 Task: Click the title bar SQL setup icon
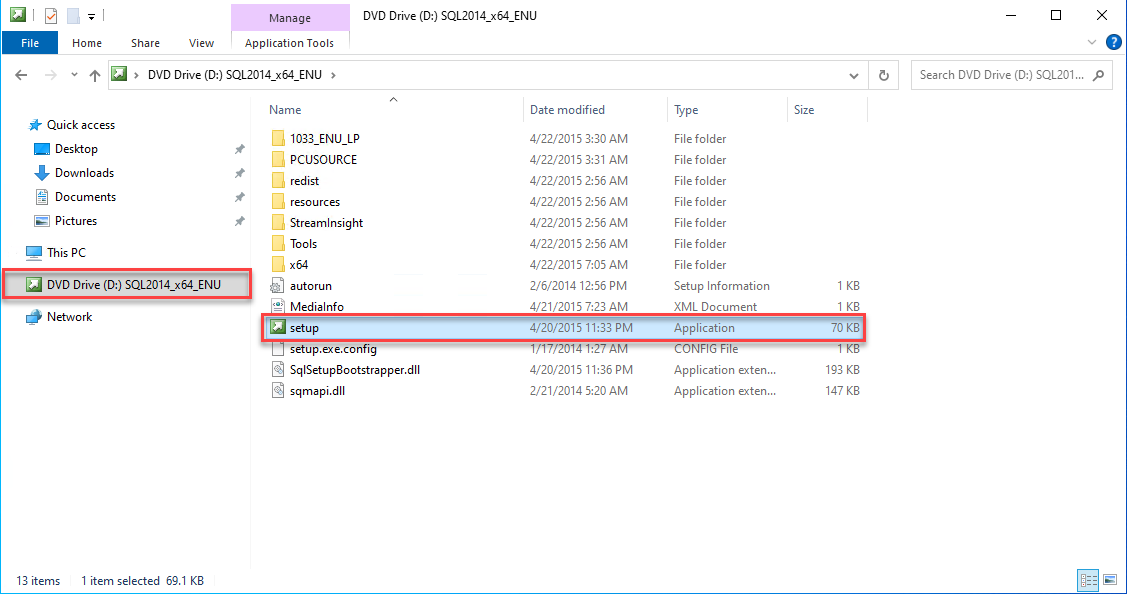tap(17, 14)
